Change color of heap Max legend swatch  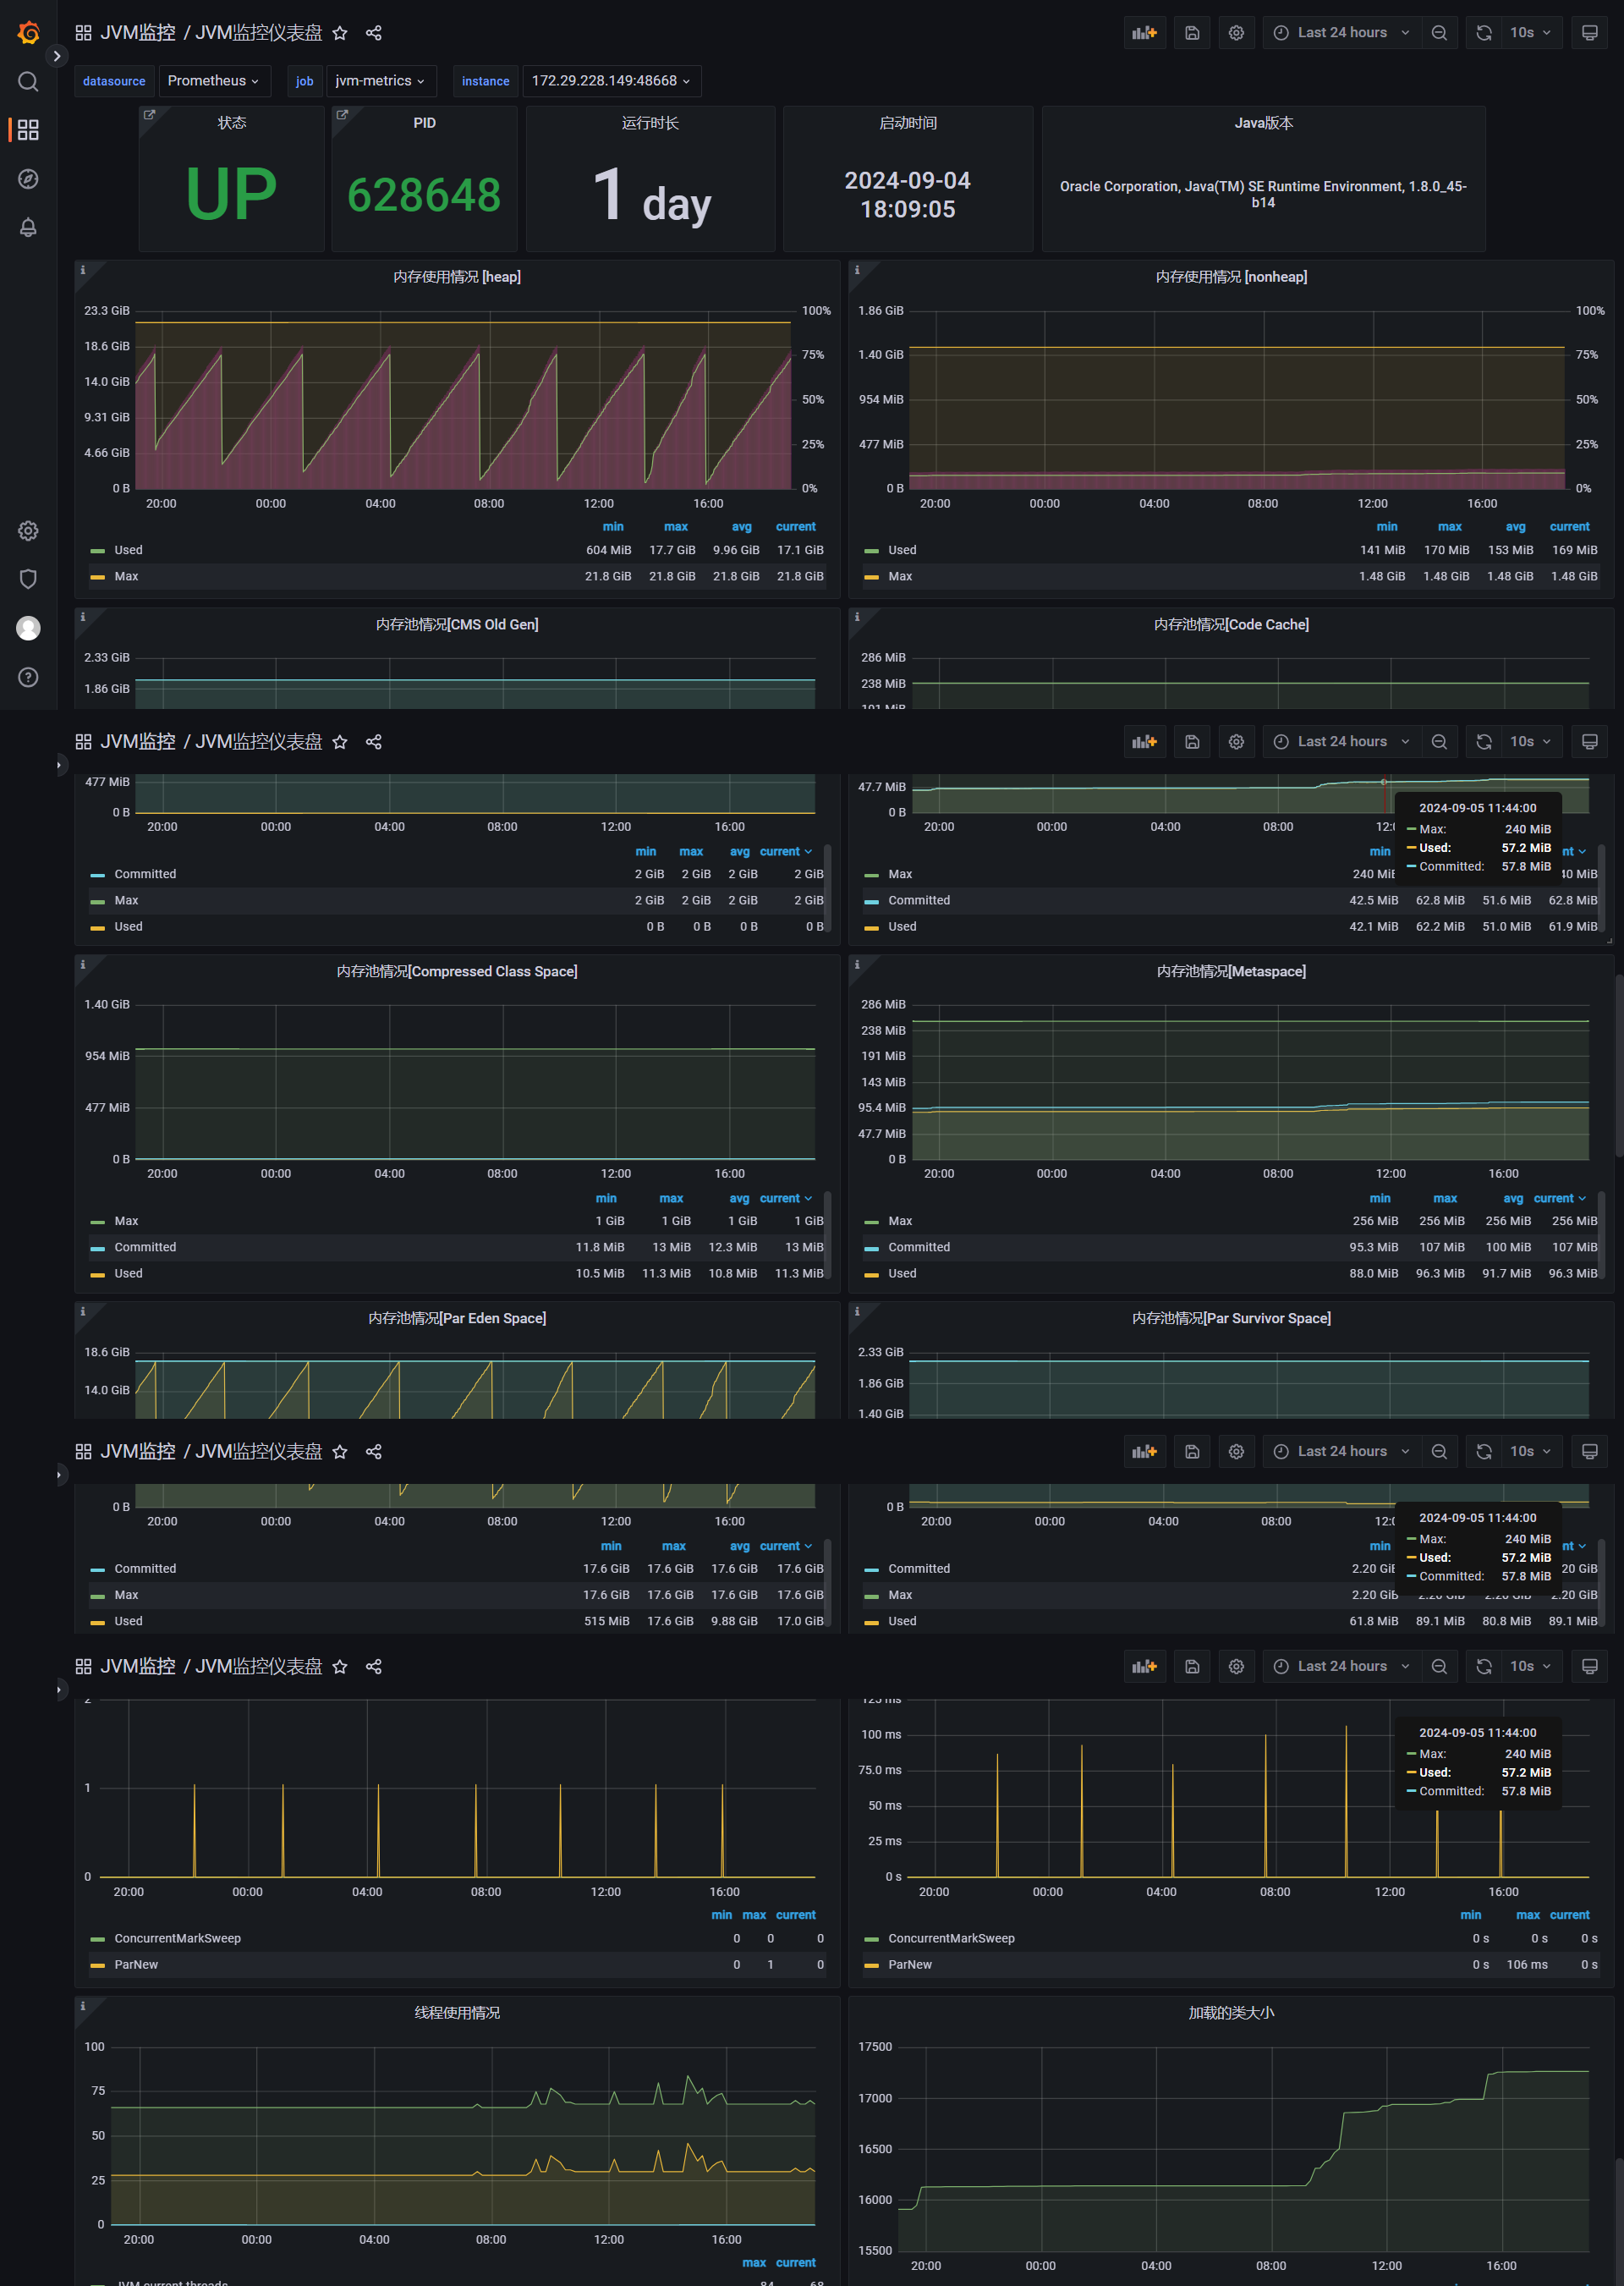pyautogui.click(x=97, y=577)
